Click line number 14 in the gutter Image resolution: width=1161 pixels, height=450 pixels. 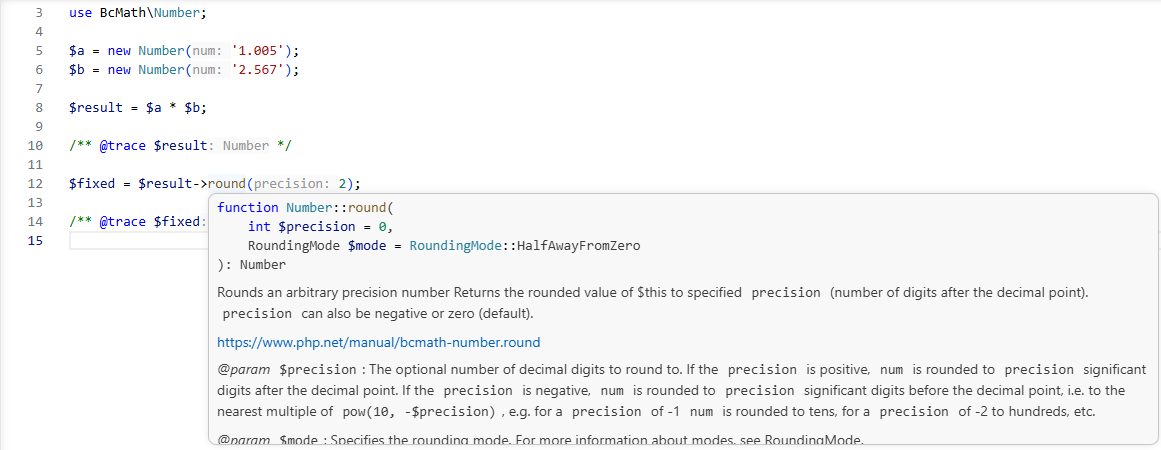[34, 221]
